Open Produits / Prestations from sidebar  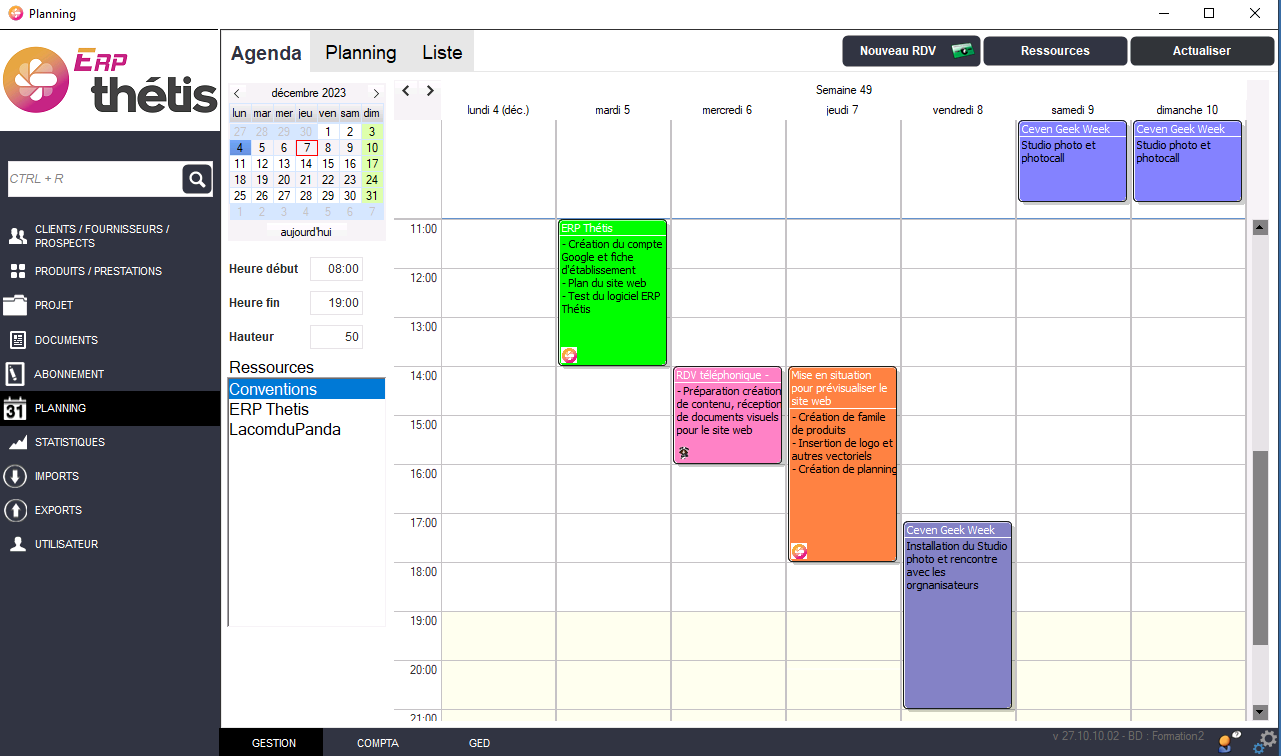97,271
